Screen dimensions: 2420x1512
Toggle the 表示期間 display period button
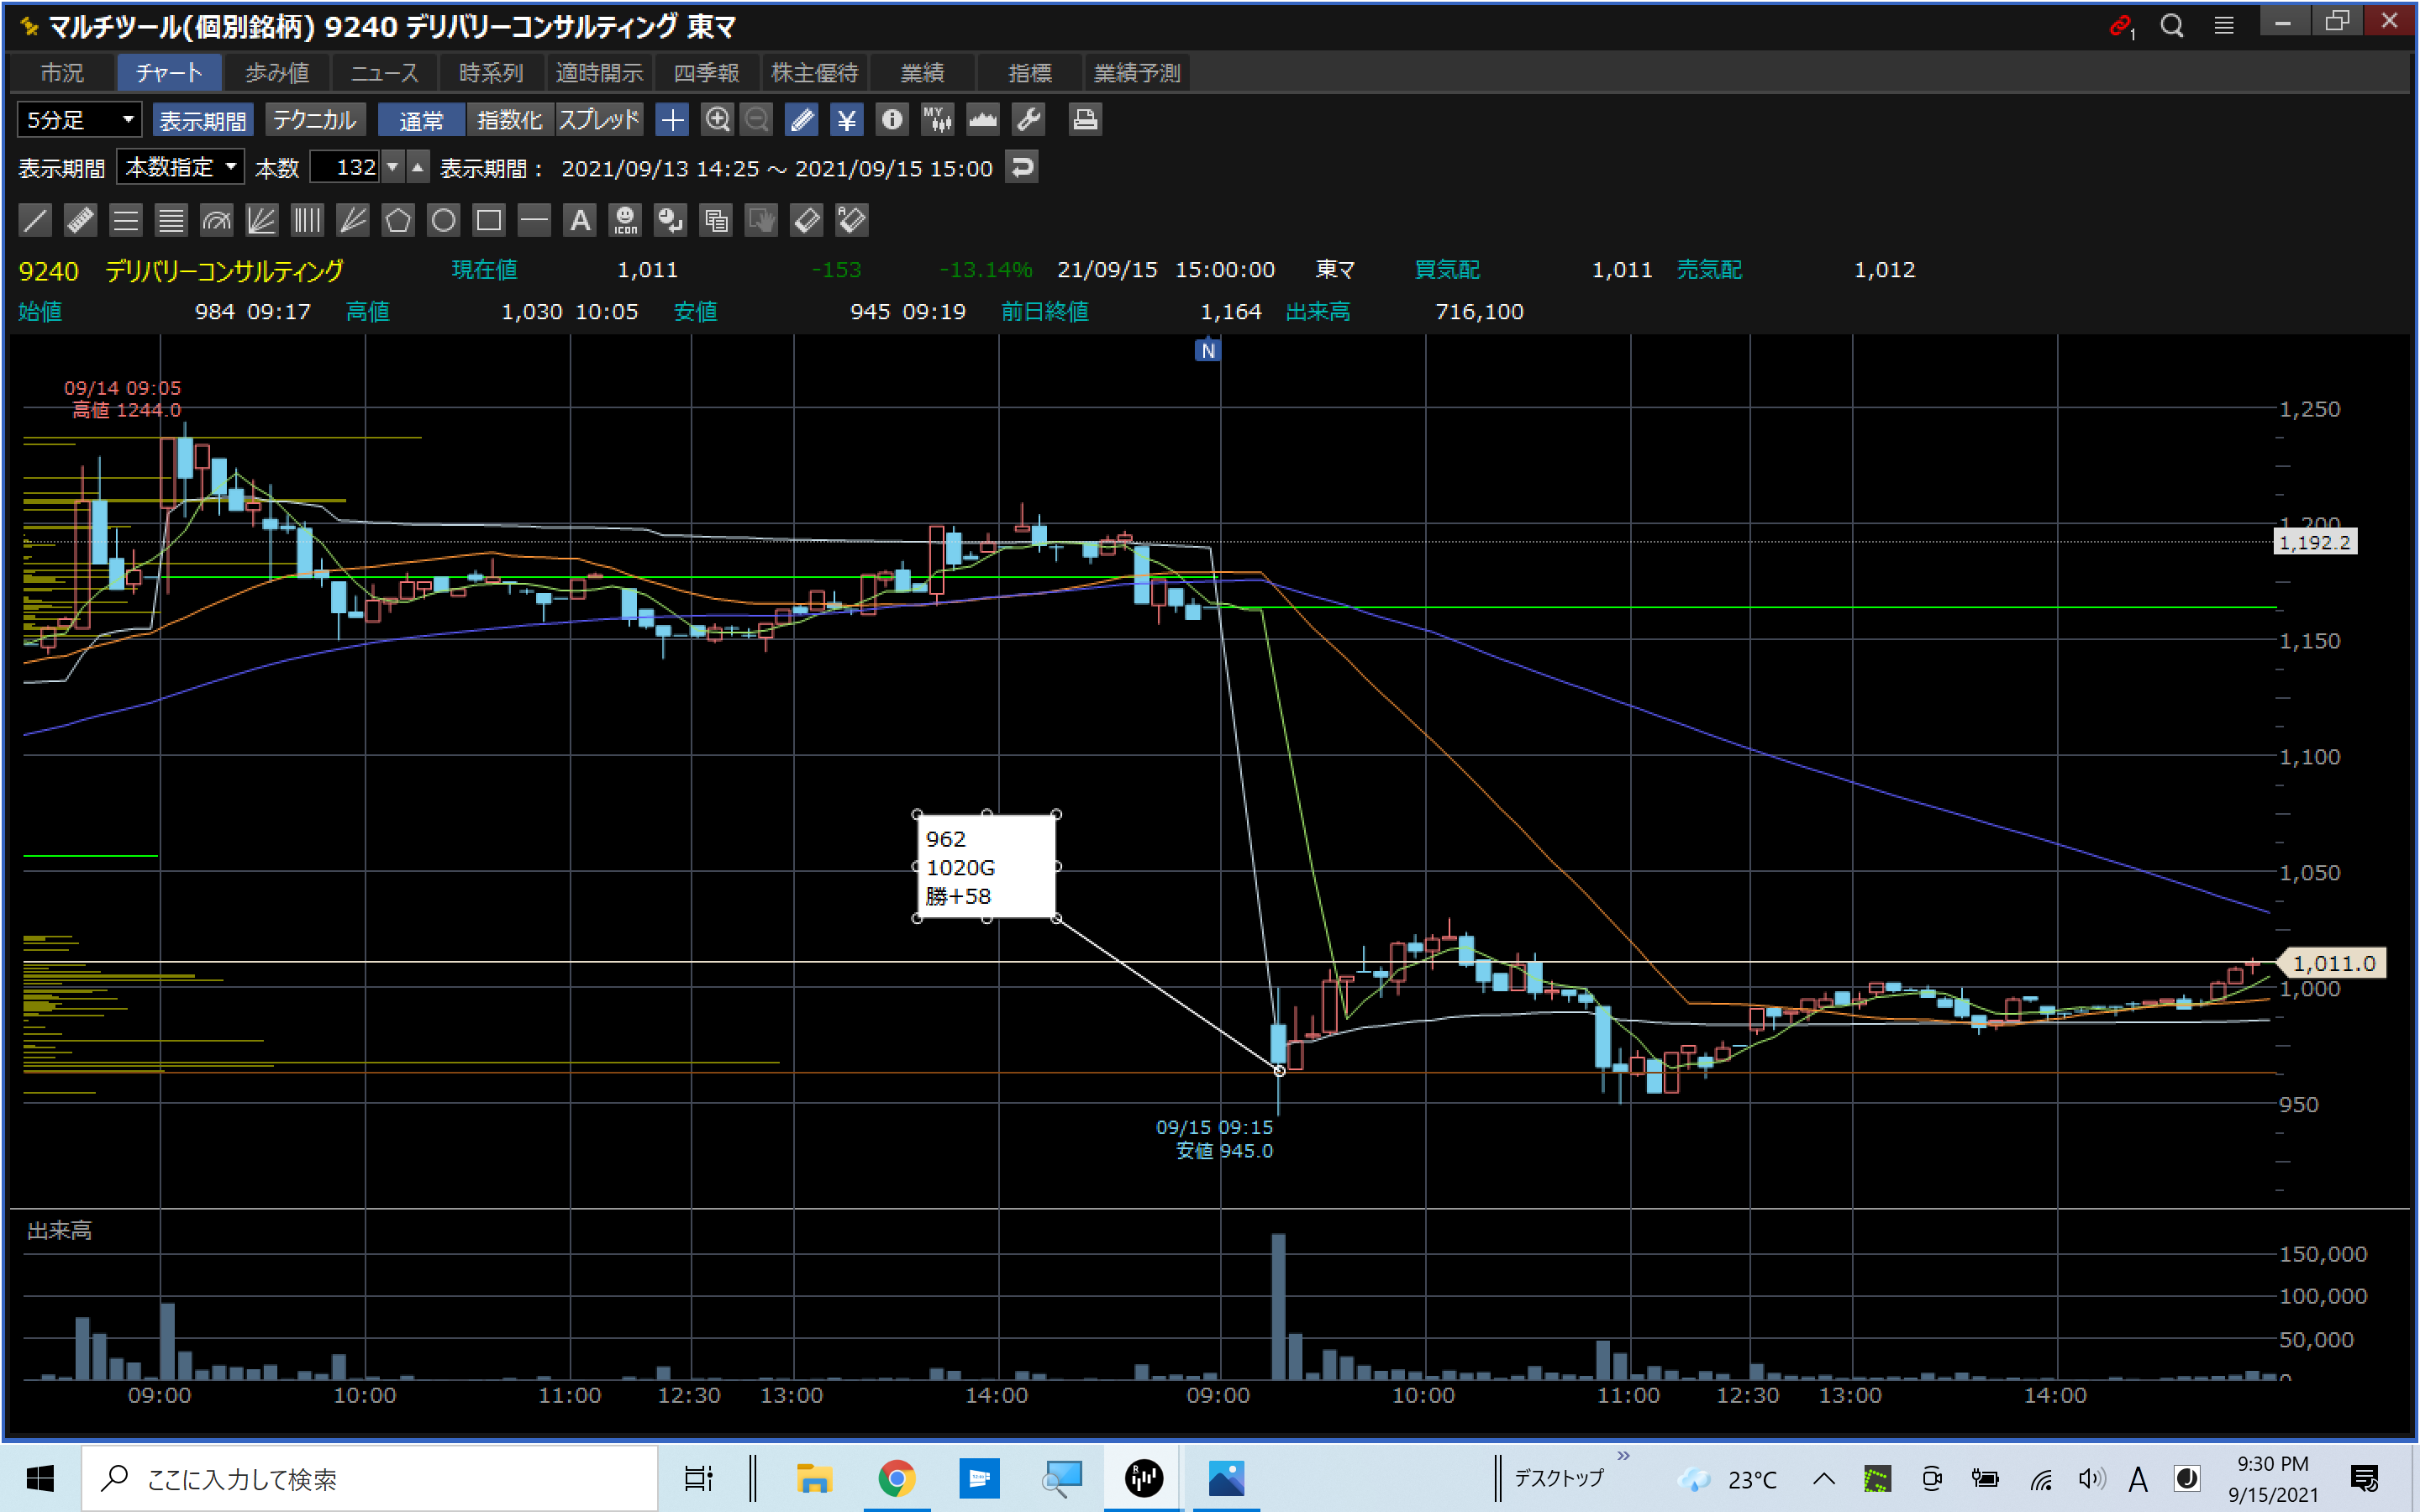coord(203,120)
